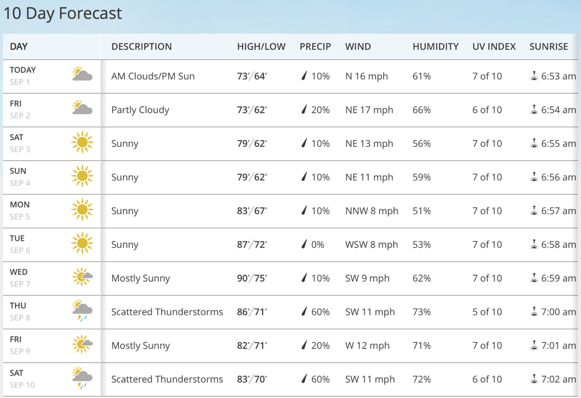Click the sun icon in MON Sep 5 row
The image size is (581, 398).
pyautogui.click(x=82, y=209)
